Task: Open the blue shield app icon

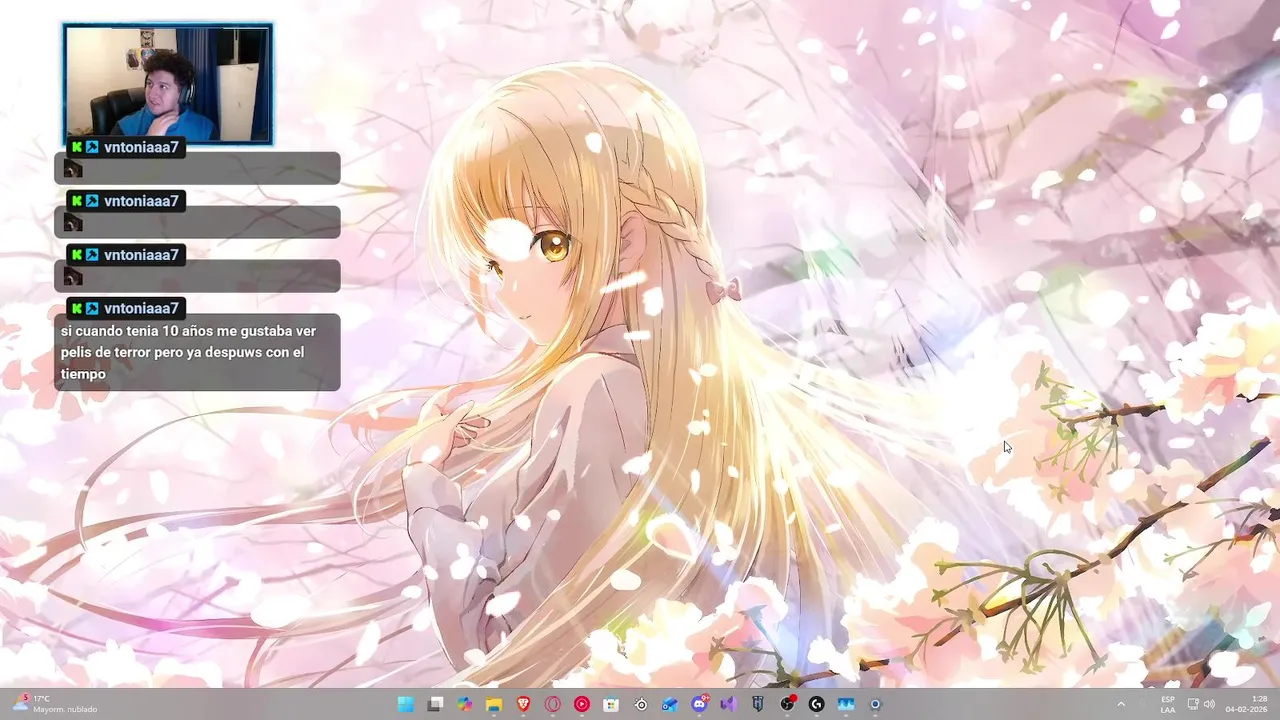Action: 757,704
